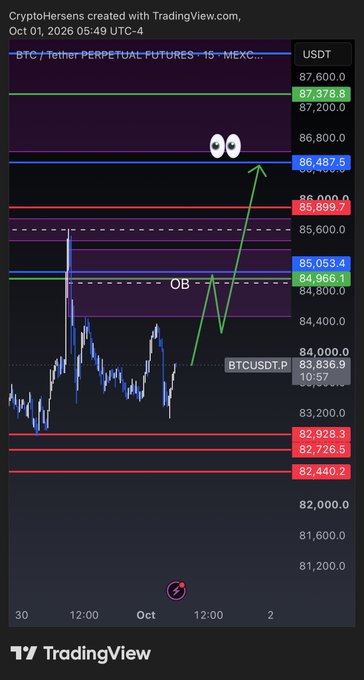Click the 81,600.0 price scale value
The image size is (364, 680).
click(322, 536)
